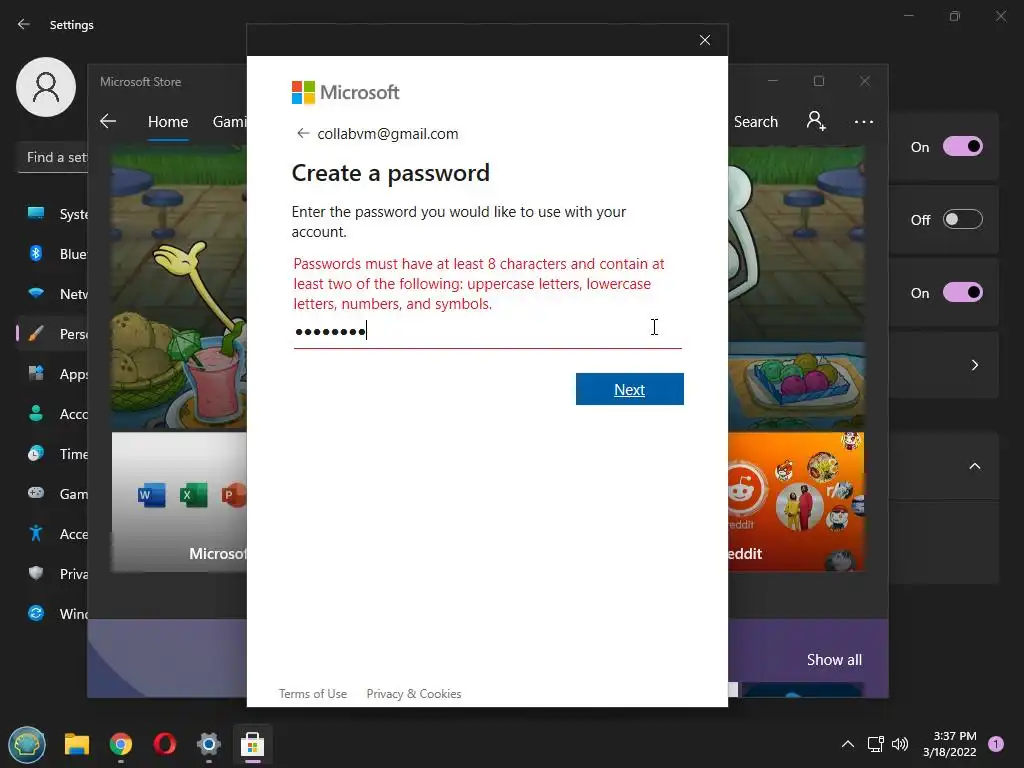Open the notification badge in tray
This screenshot has width=1024, height=768.
pos(996,744)
